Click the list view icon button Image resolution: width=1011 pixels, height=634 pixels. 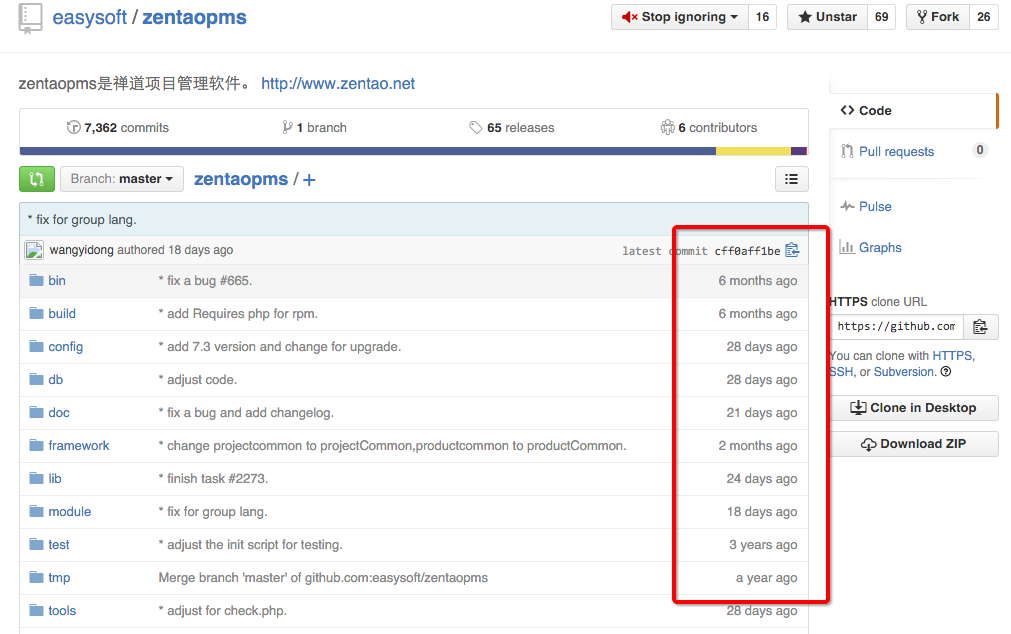(791, 179)
